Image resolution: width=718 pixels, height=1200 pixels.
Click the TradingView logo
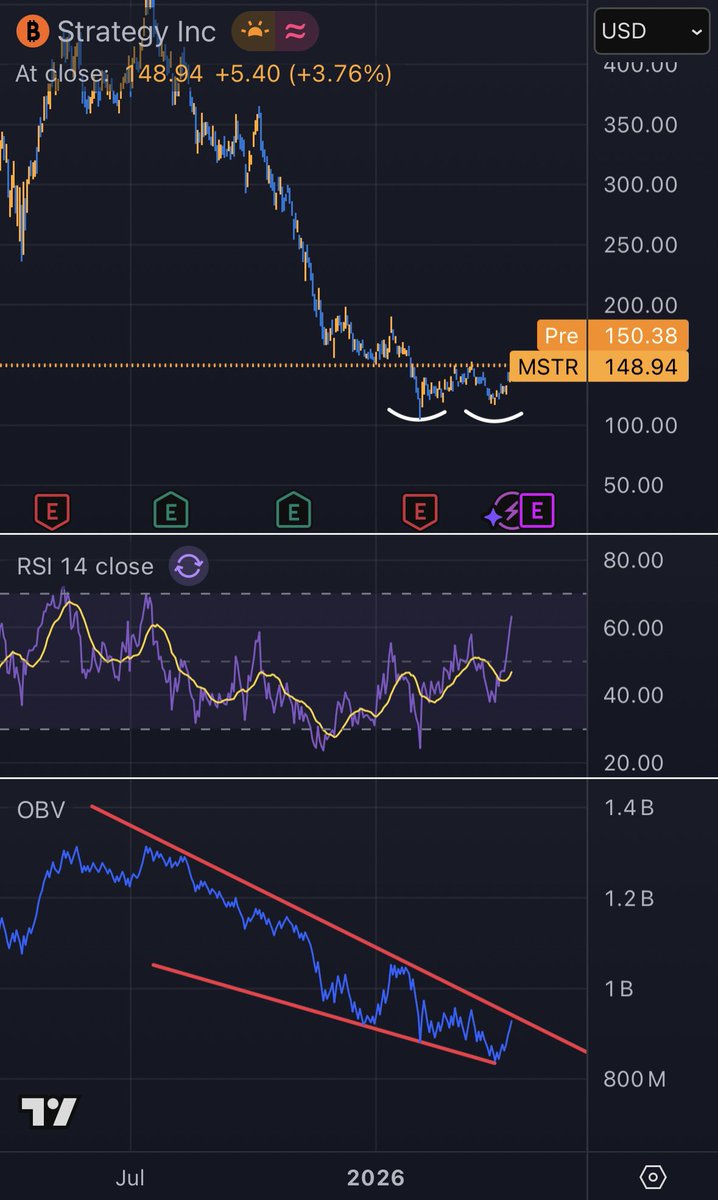tap(49, 1111)
